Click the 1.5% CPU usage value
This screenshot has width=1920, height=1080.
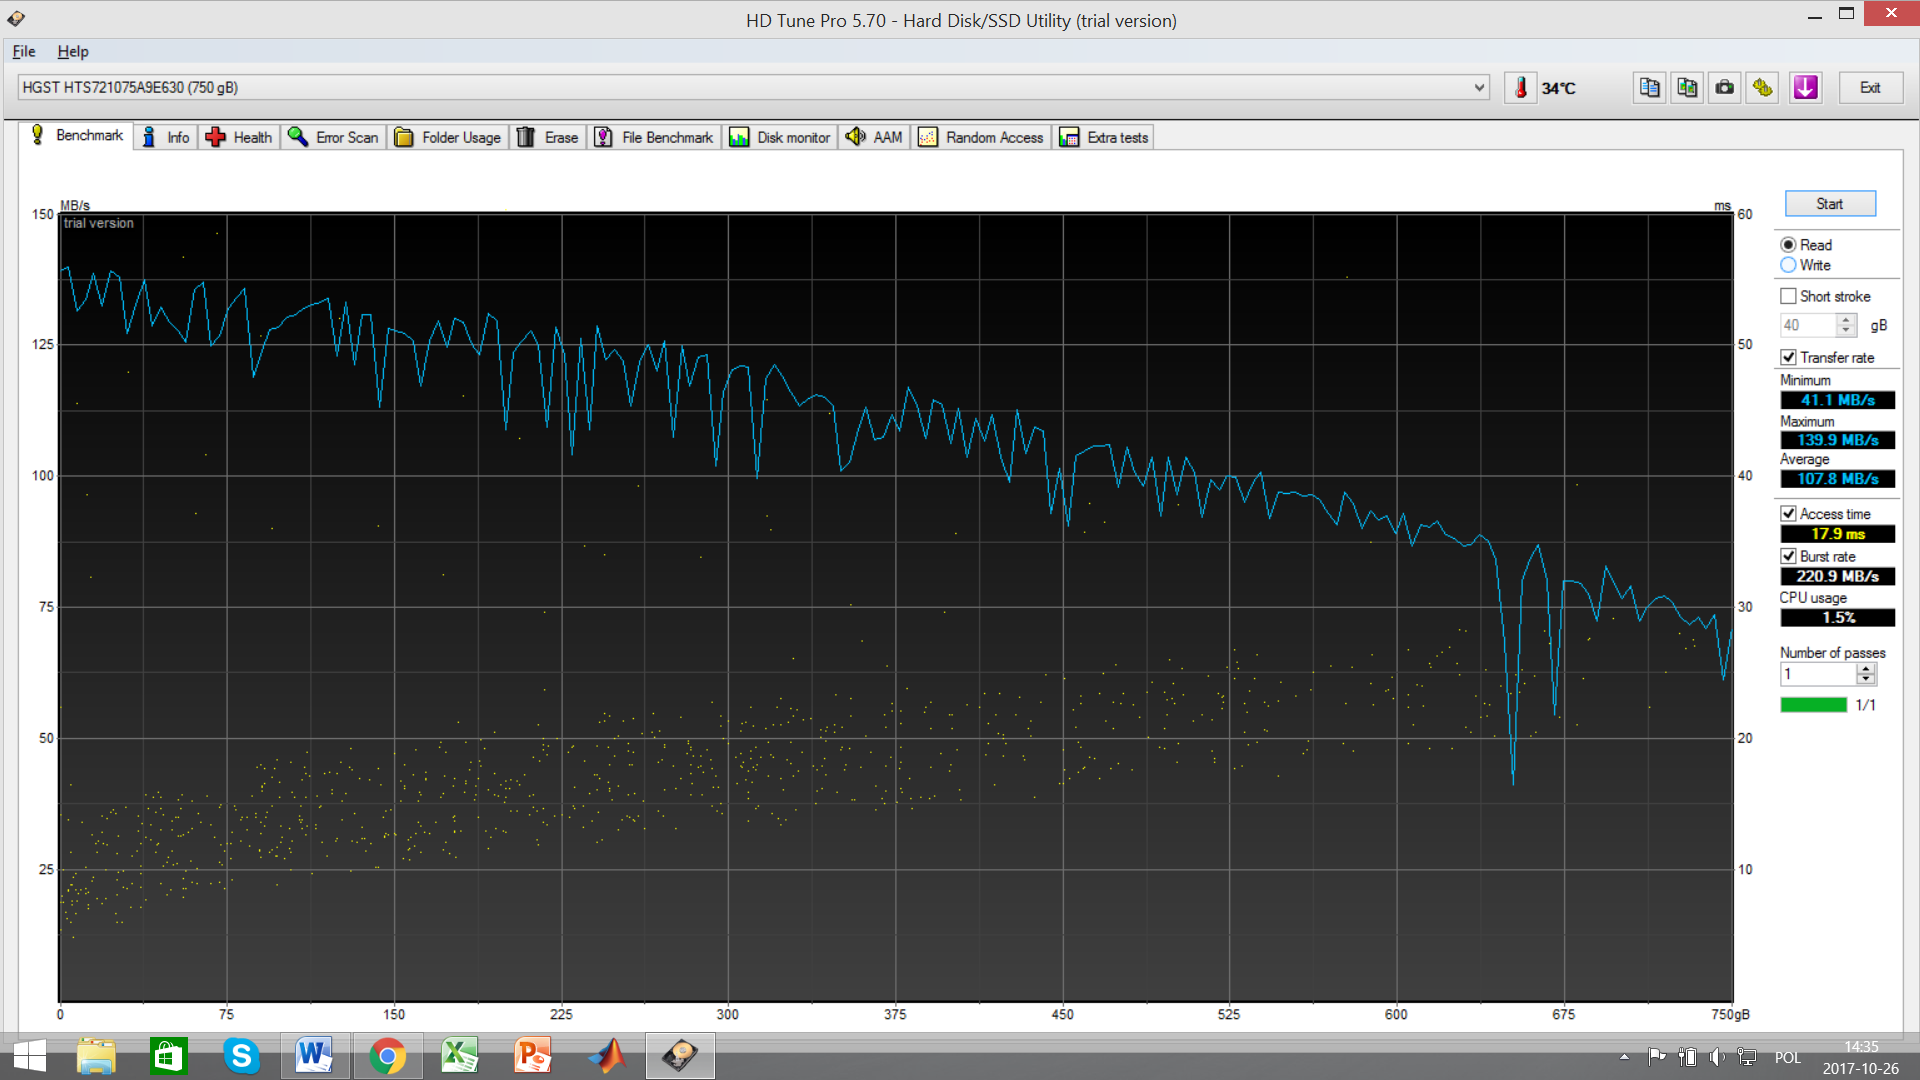(x=1837, y=618)
